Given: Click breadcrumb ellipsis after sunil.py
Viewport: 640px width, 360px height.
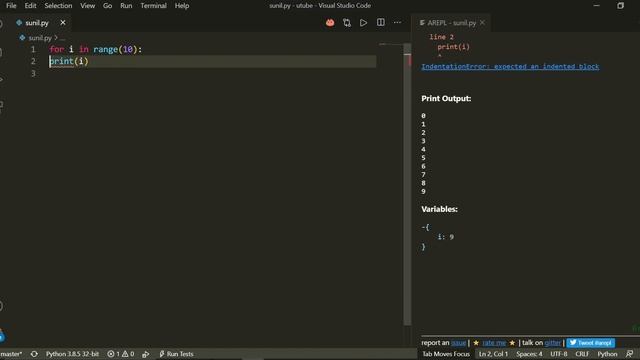Looking at the screenshot, I should coord(62,38).
